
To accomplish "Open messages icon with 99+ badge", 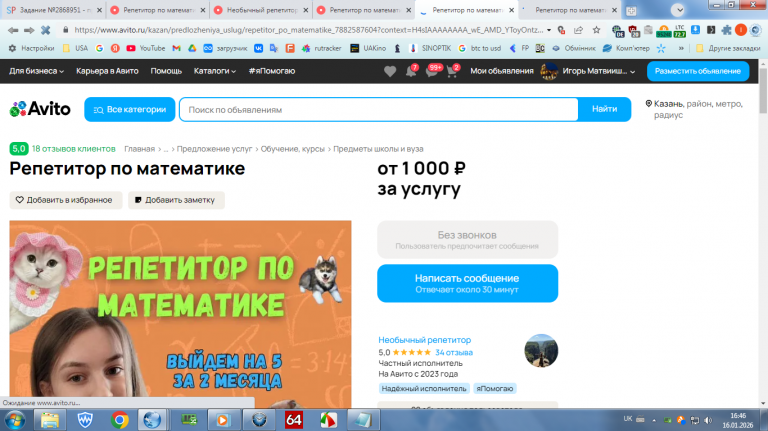I will (x=432, y=71).
